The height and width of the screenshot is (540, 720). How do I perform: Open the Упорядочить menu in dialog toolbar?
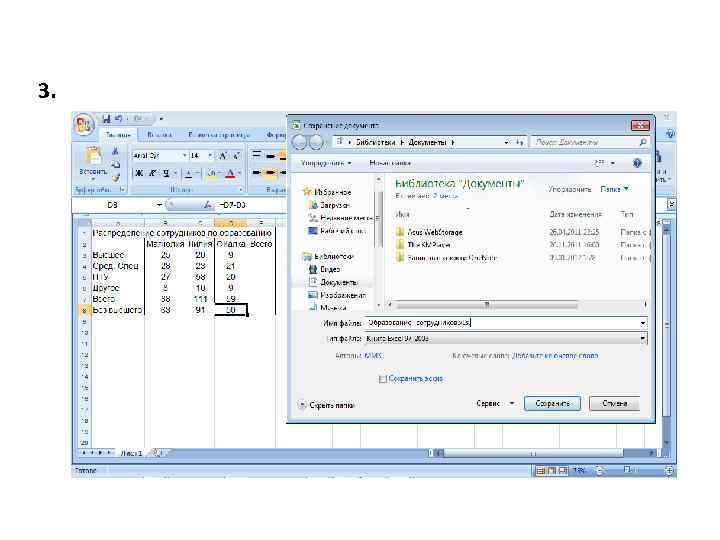pyautogui.click(x=326, y=163)
